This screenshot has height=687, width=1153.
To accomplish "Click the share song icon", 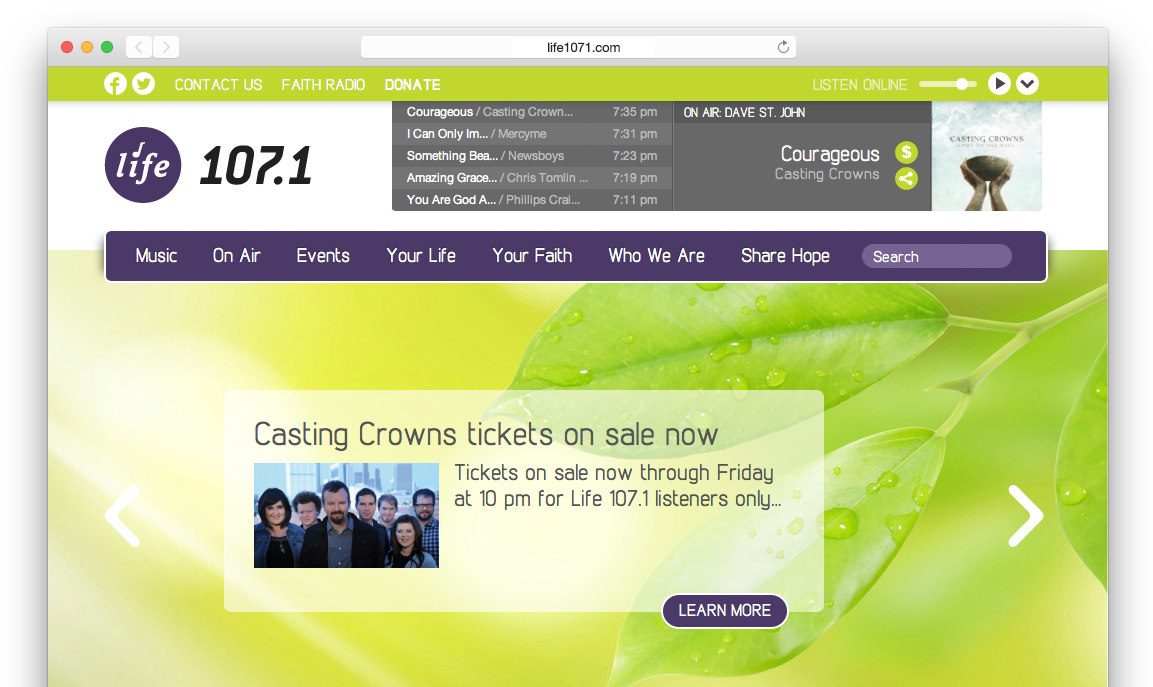I will tap(906, 178).
